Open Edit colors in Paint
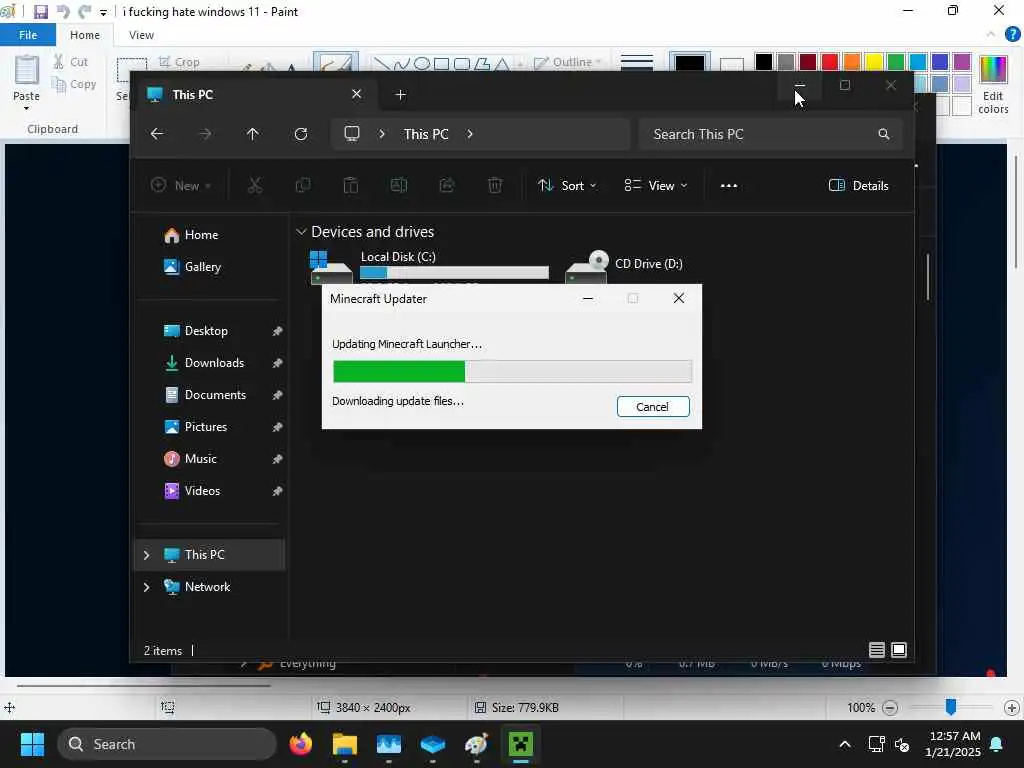Viewport: 1024px width, 768px height. click(993, 85)
